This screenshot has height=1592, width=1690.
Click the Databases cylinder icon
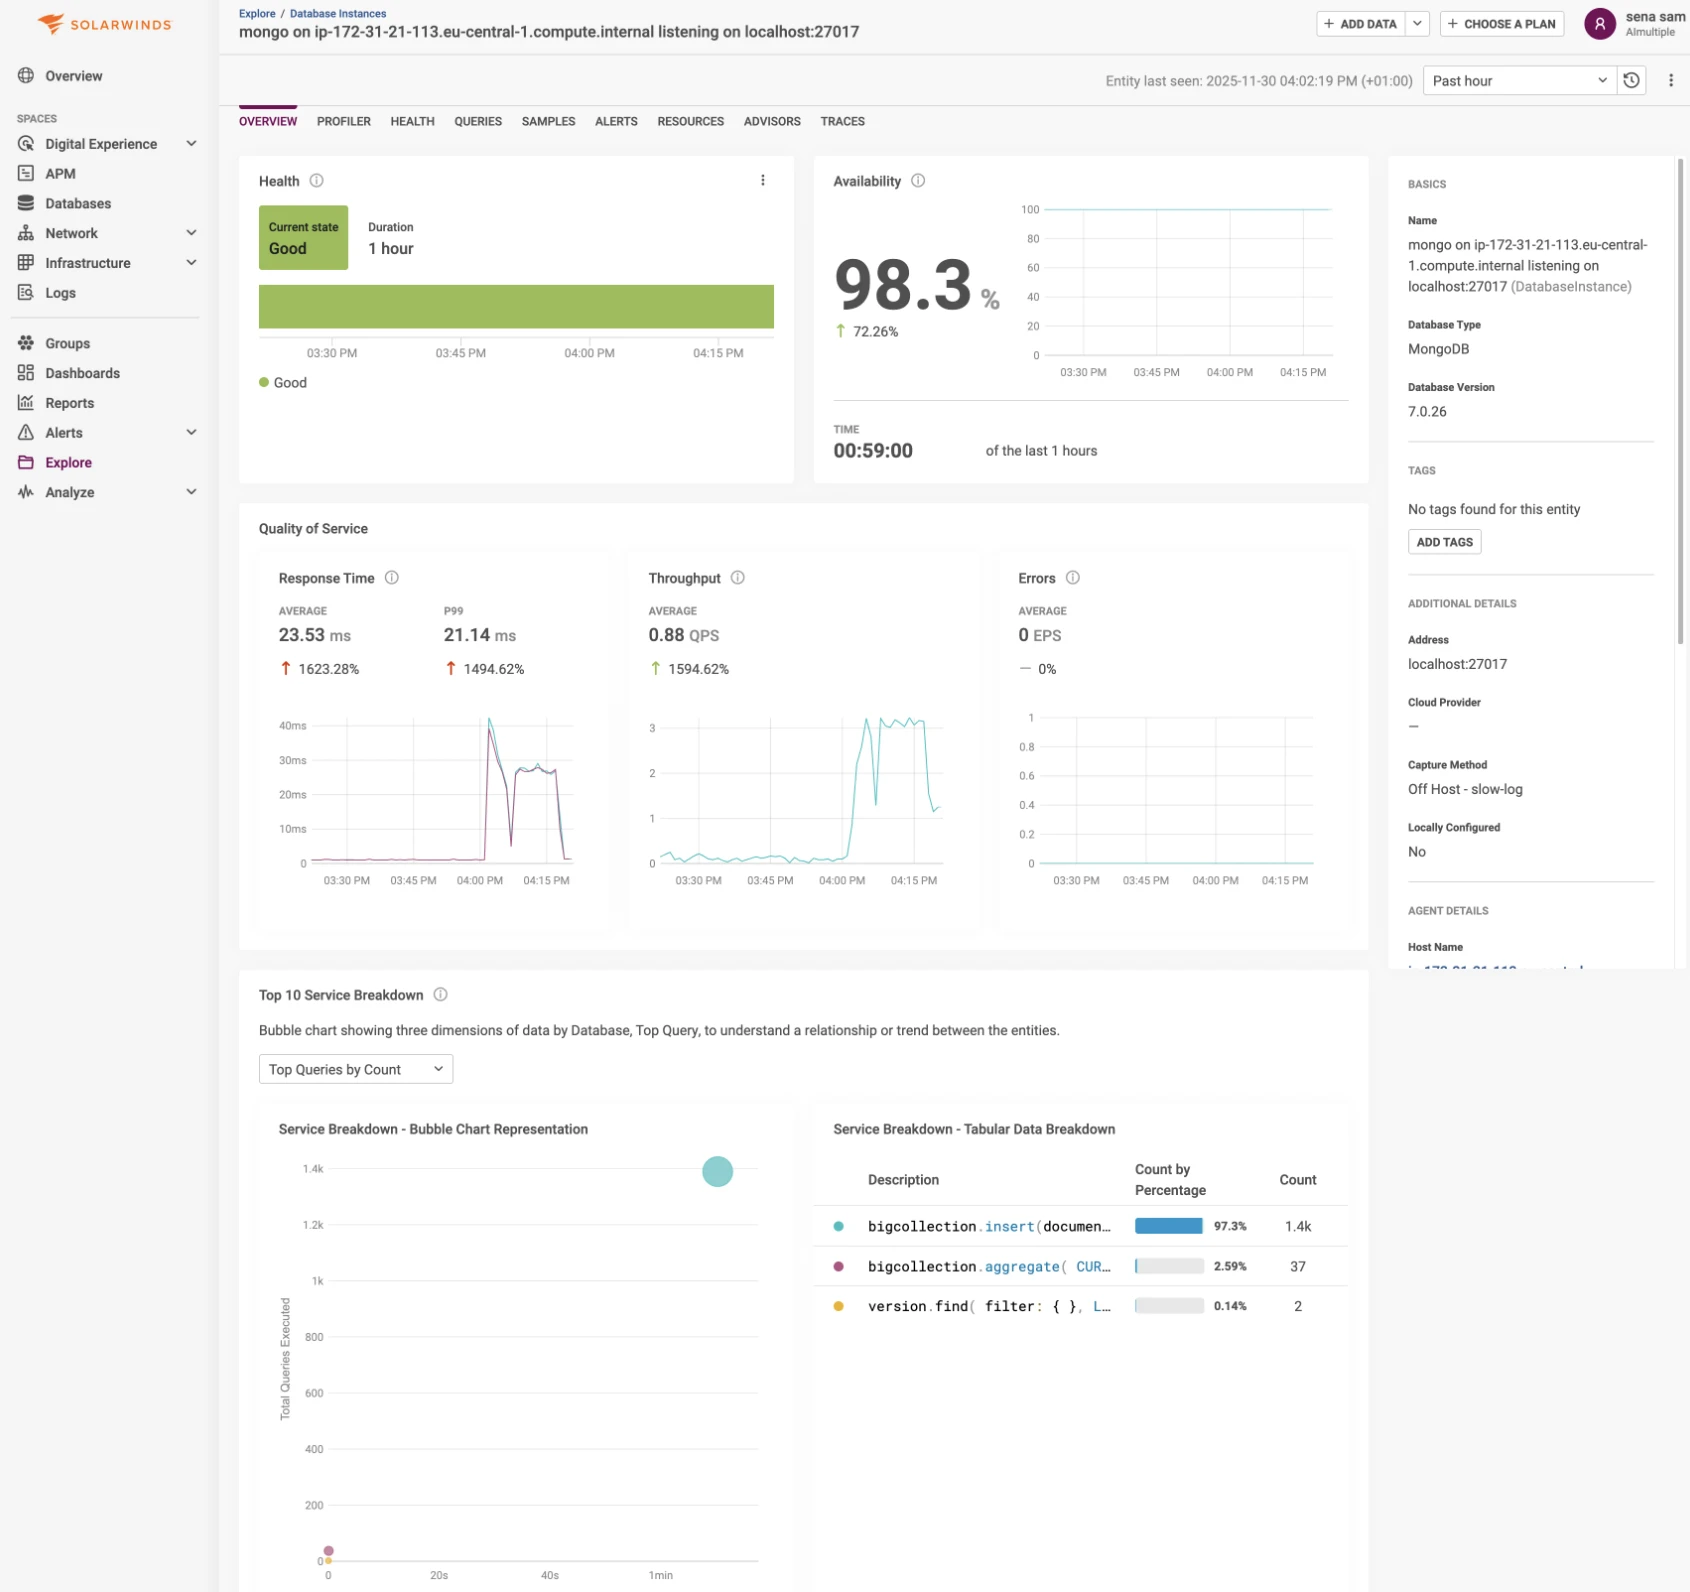pyautogui.click(x=26, y=203)
